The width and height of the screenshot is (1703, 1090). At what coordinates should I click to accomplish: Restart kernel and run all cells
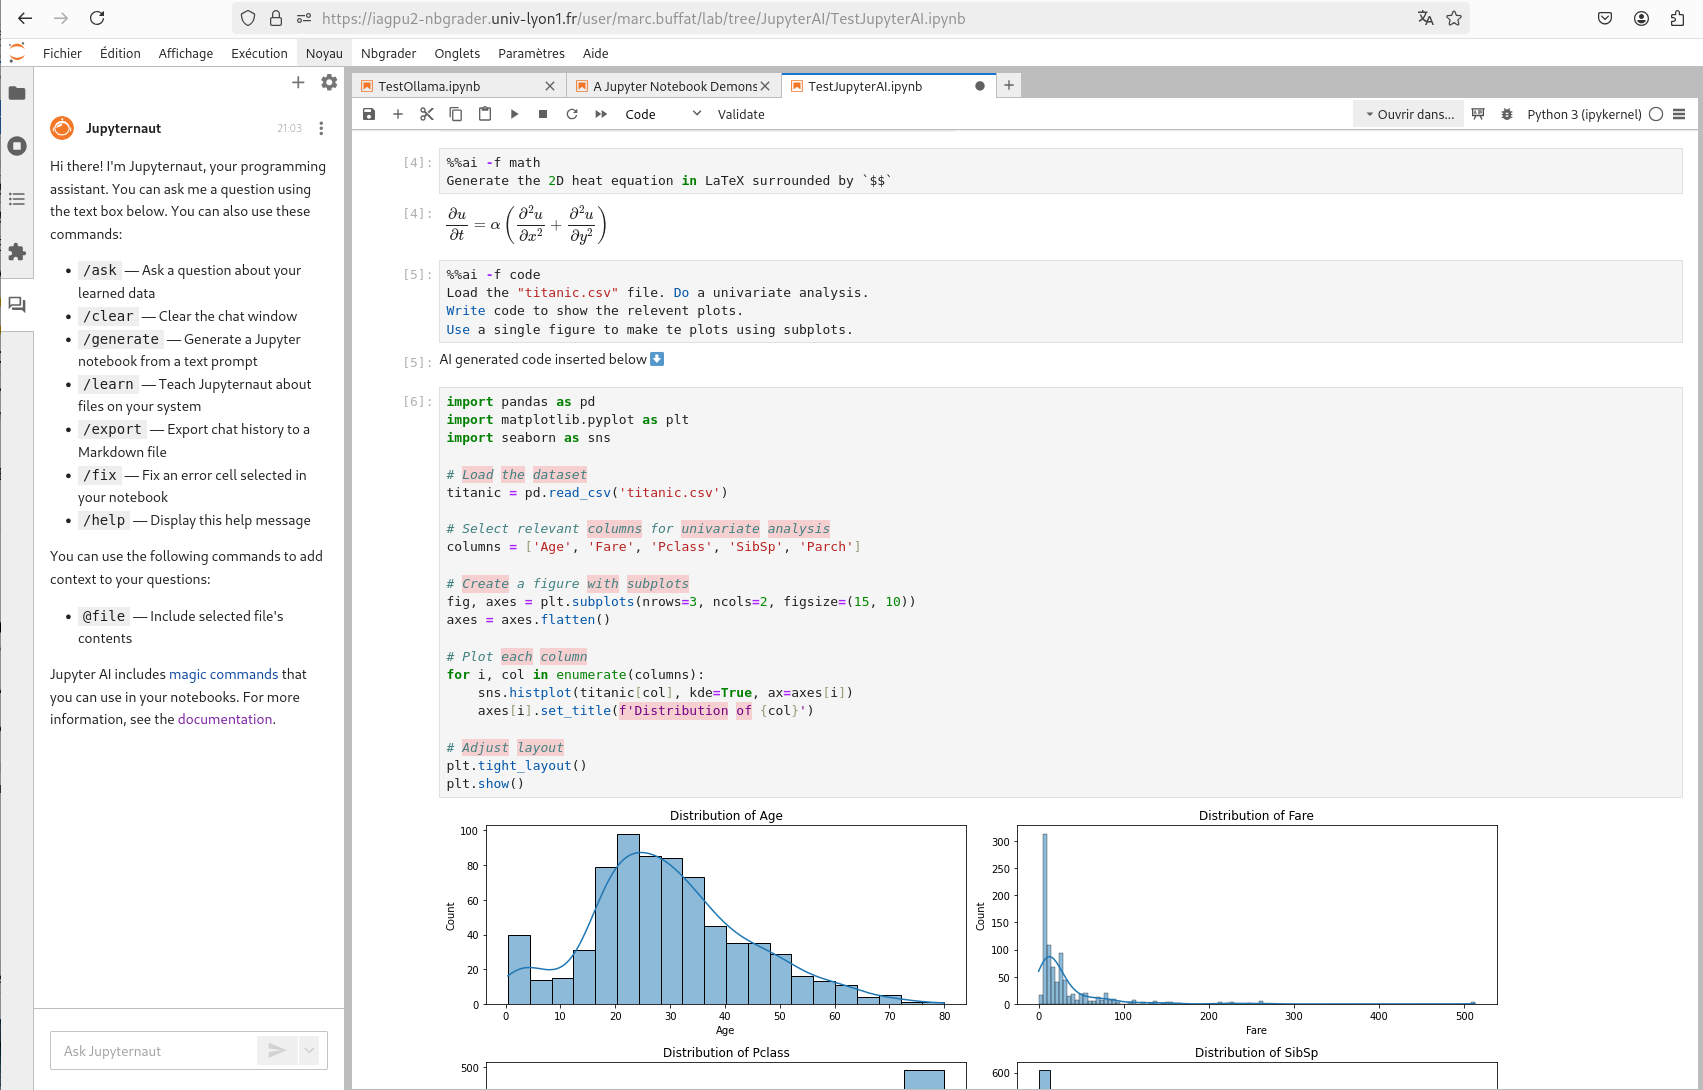click(601, 114)
